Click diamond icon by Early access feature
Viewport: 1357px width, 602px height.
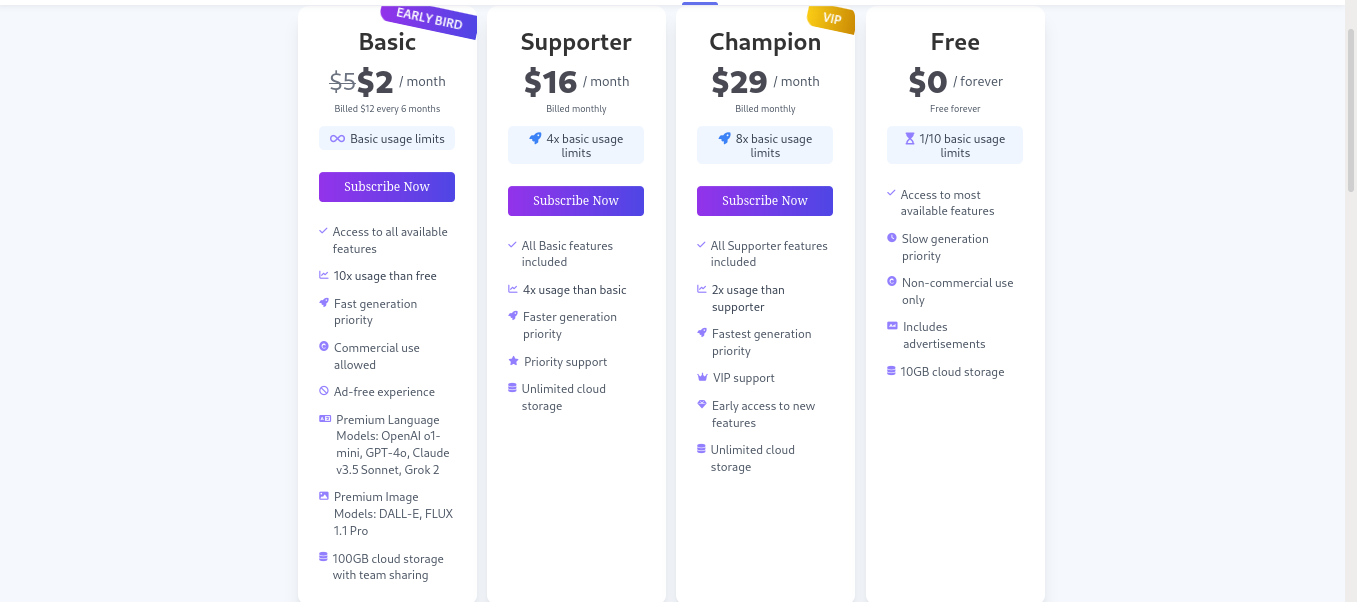click(702, 405)
